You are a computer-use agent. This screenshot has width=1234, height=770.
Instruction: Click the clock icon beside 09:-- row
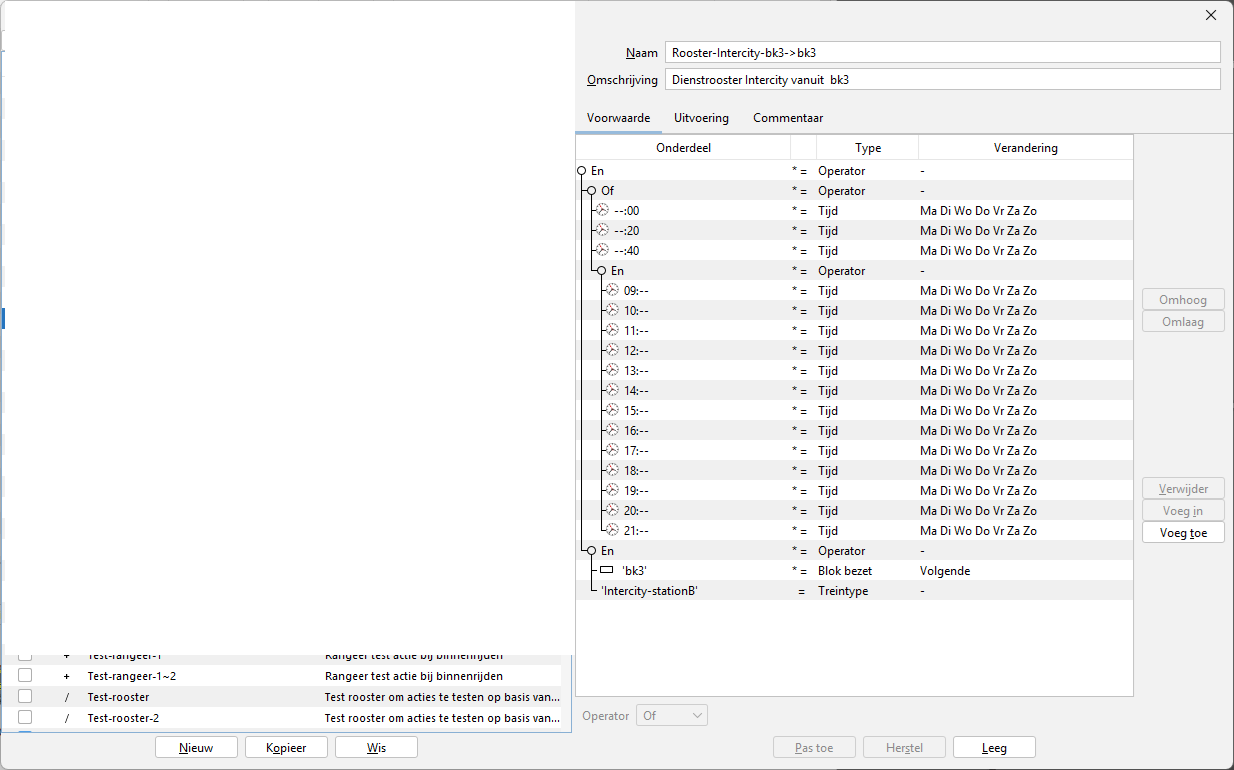612,291
